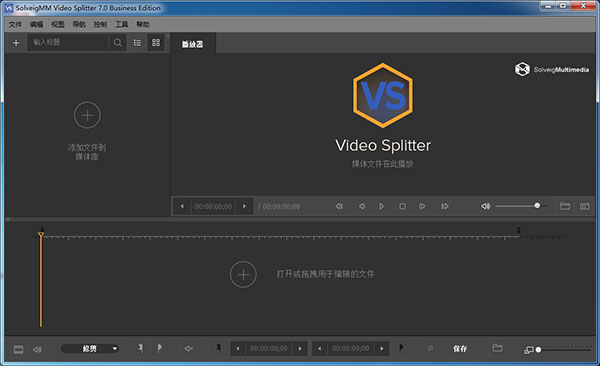Set the fragment end marker icon
The height and width of the screenshot is (366, 600).
[401, 348]
